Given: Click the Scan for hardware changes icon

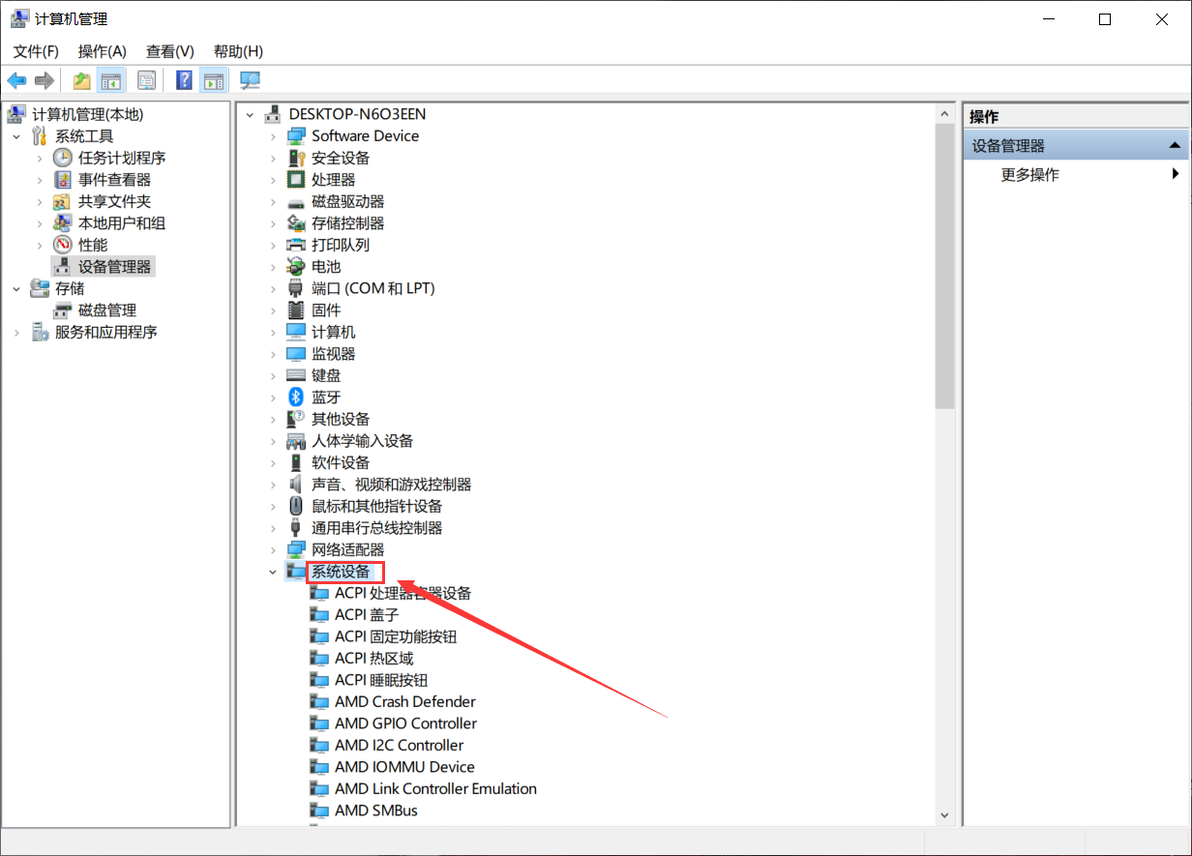Looking at the screenshot, I should coord(249,80).
